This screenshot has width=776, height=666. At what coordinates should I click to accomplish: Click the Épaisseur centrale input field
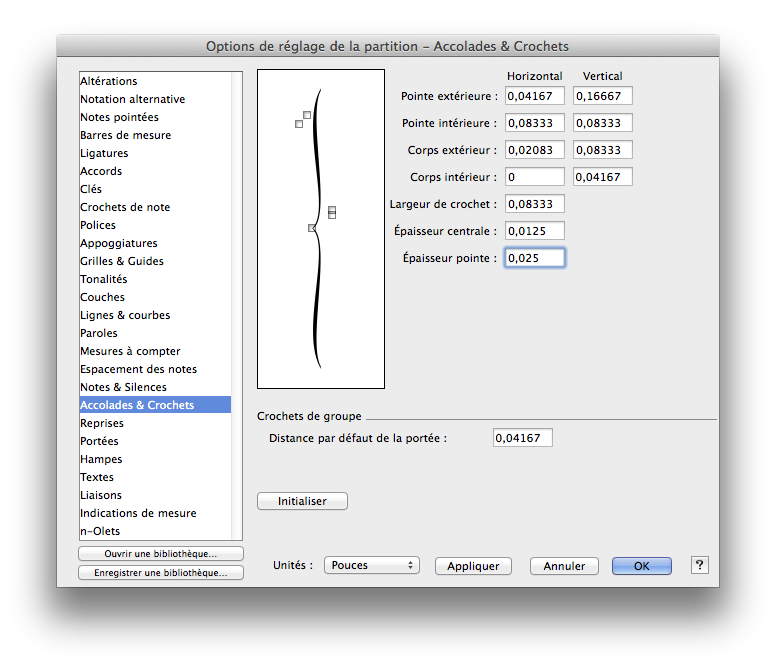point(534,231)
